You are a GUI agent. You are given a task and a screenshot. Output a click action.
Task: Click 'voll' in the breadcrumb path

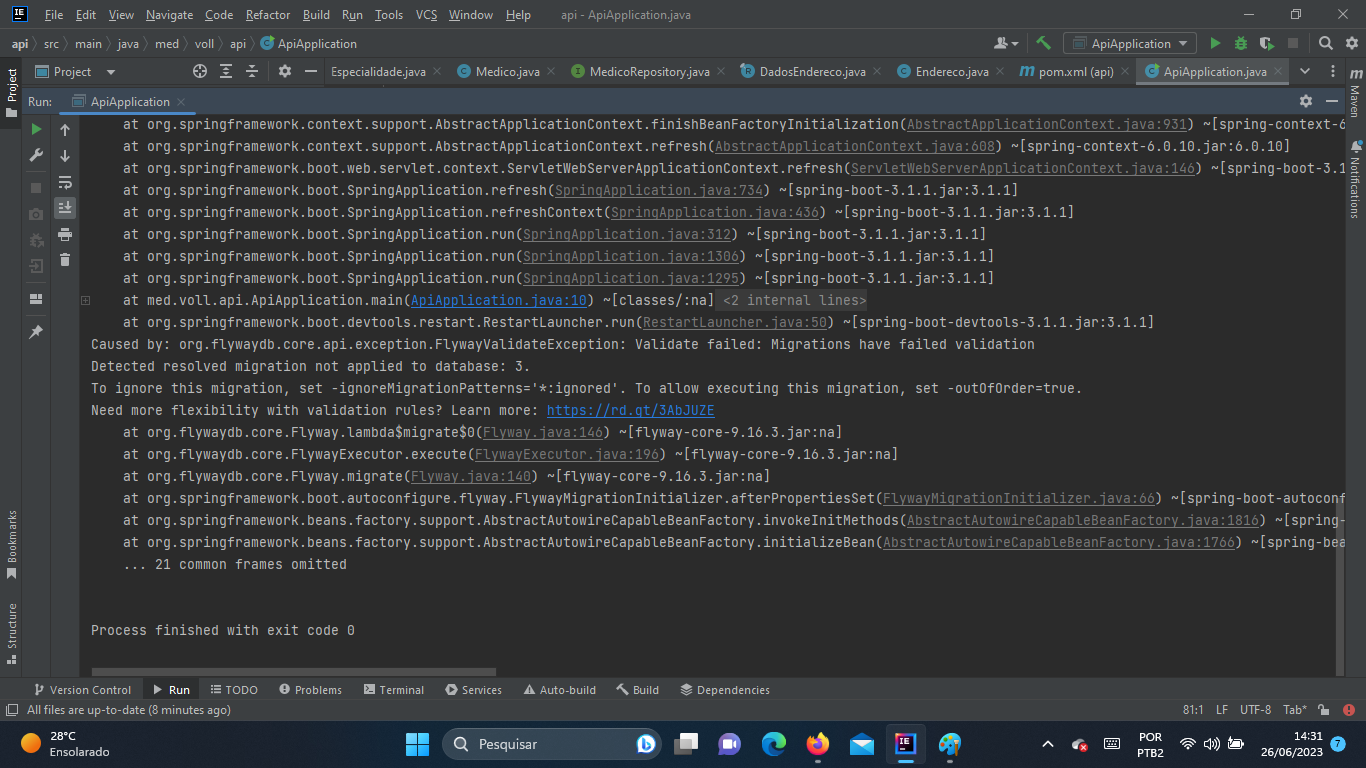pyautogui.click(x=204, y=43)
